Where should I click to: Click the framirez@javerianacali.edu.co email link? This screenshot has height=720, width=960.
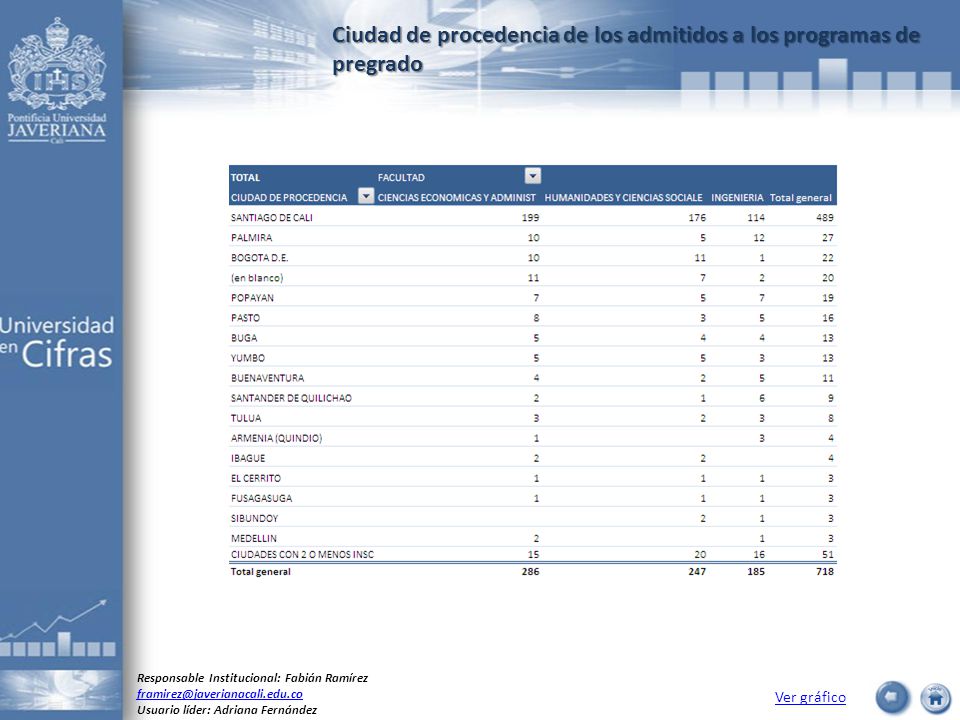[219, 694]
